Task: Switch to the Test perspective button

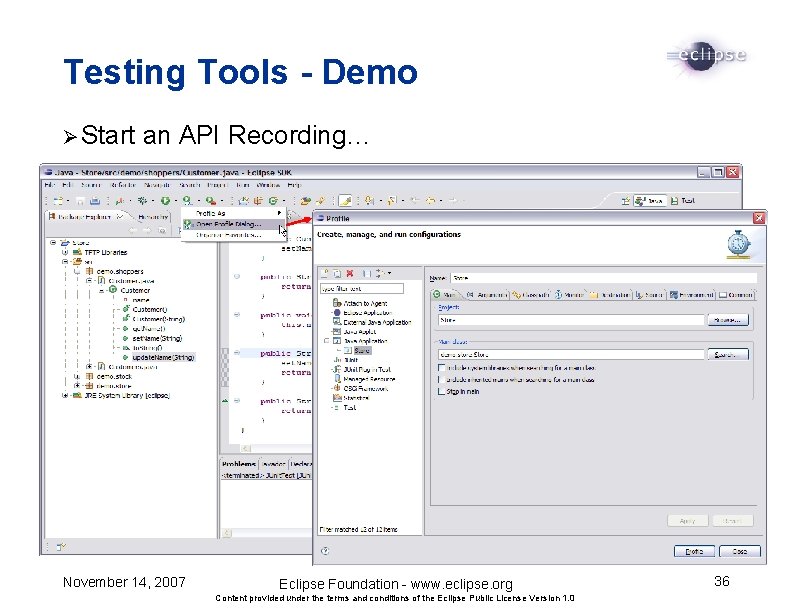Action: pos(683,200)
